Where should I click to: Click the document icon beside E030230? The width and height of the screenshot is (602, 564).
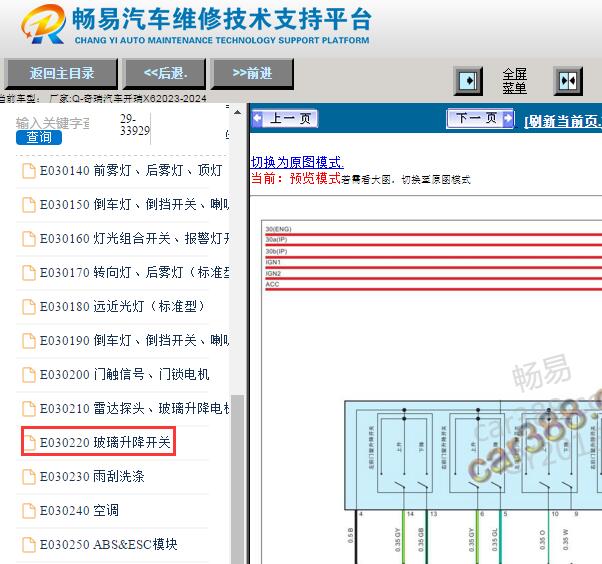coord(29,477)
